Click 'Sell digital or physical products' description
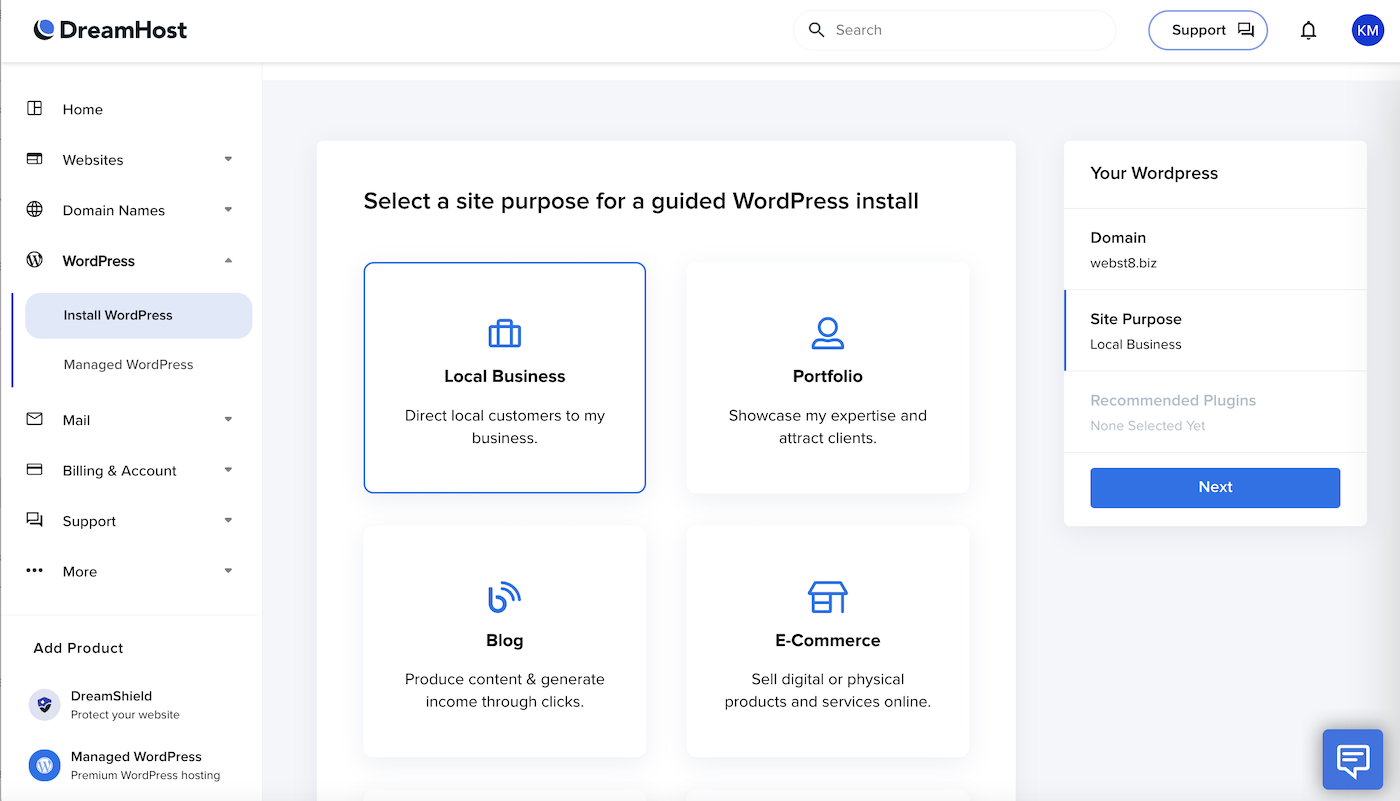 [x=827, y=691]
